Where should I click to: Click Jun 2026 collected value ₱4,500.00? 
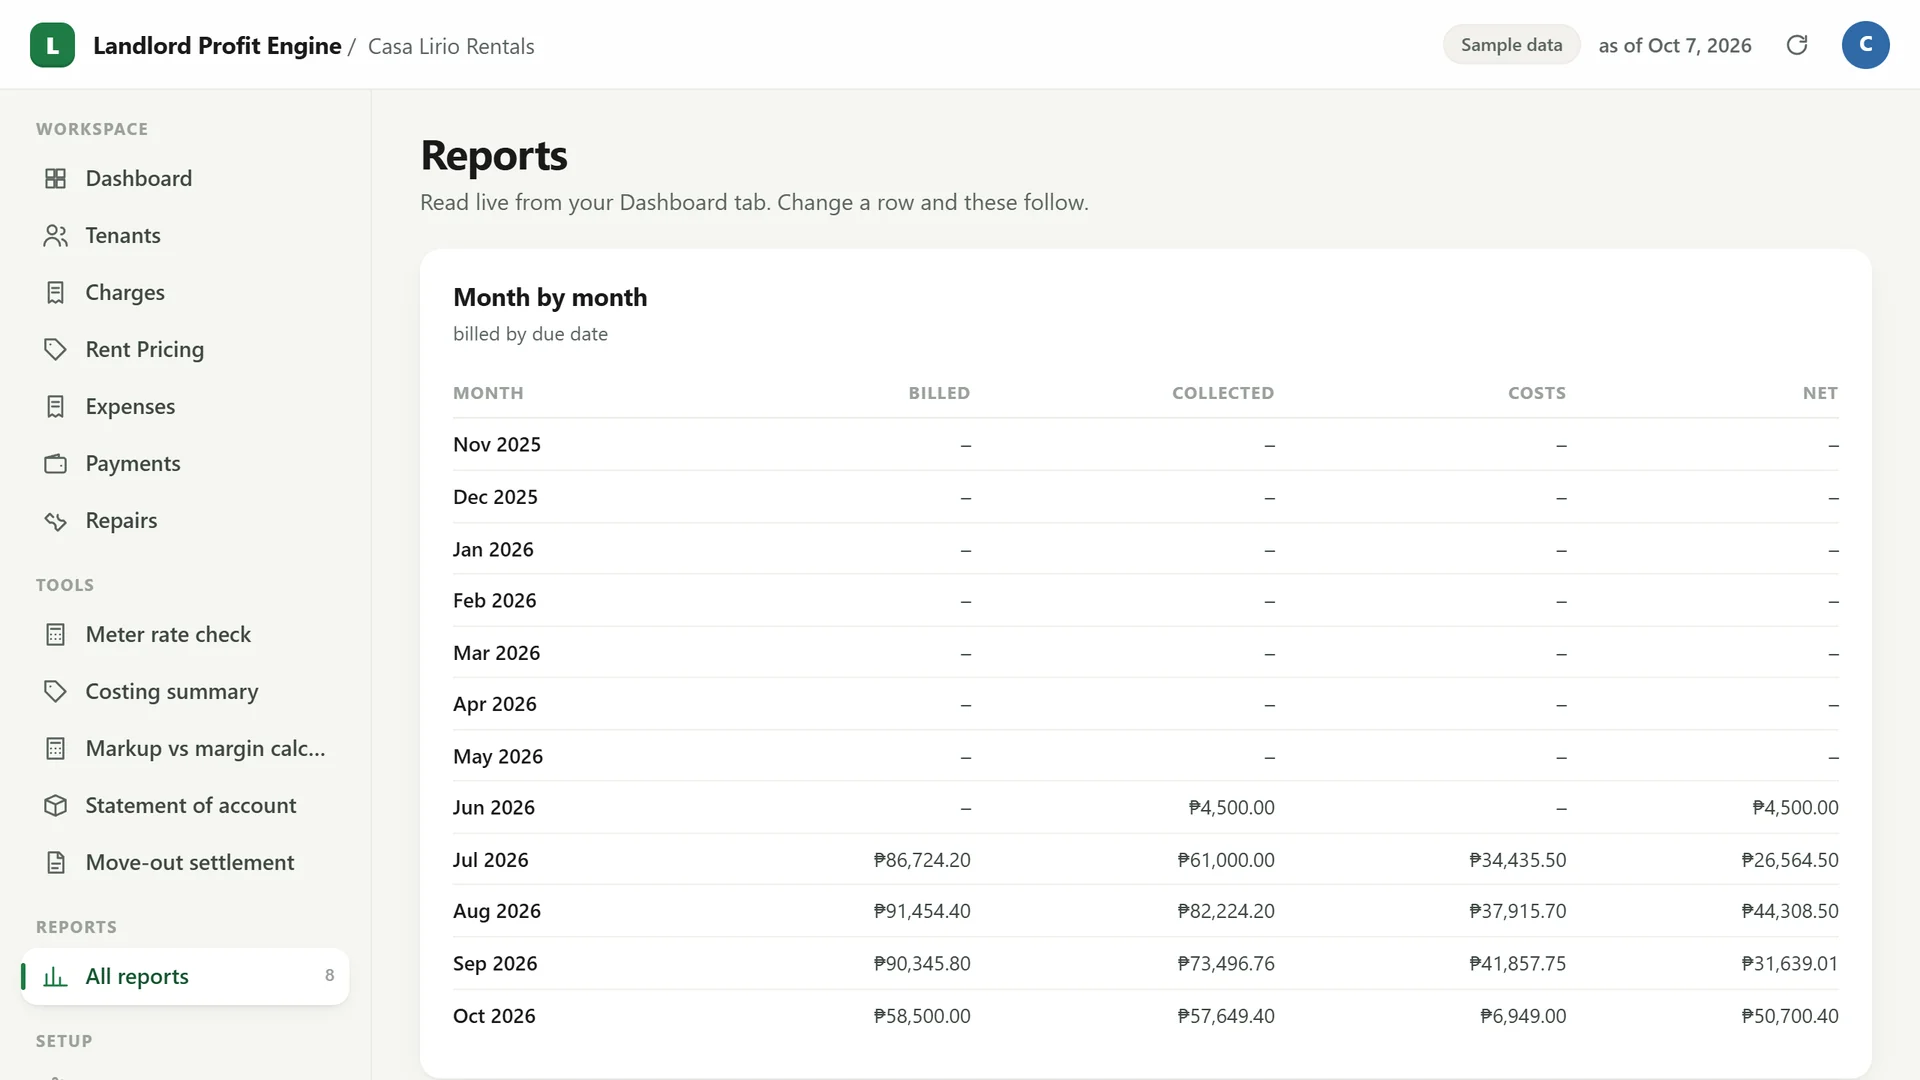[1231, 807]
